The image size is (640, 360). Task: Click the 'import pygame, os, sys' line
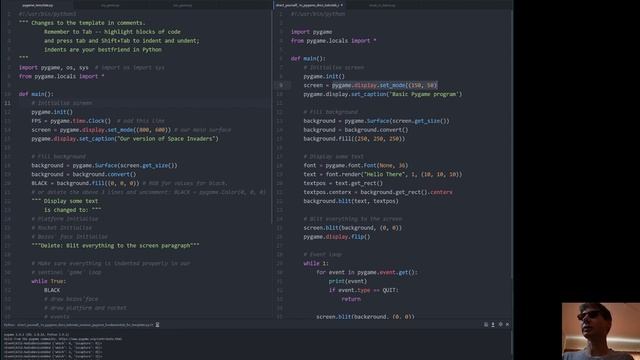[x=53, y=67]
